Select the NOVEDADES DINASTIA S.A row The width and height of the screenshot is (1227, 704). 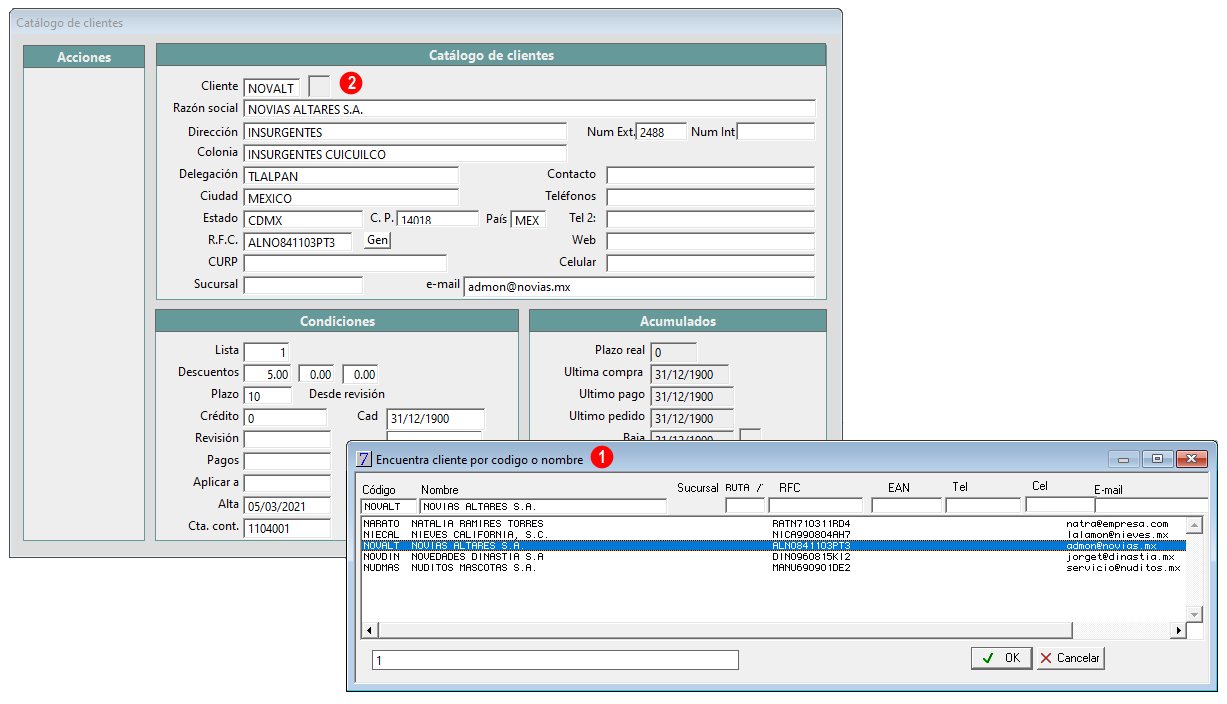pos(773,557)
